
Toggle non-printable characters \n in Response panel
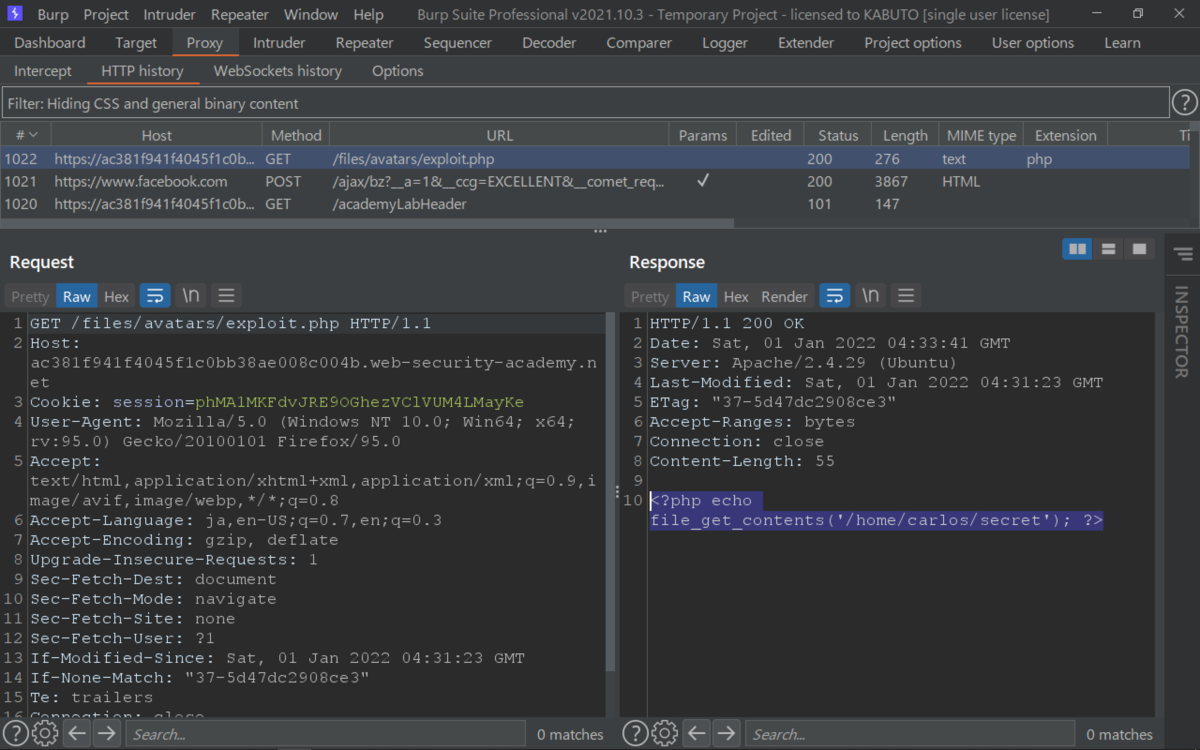[x=870, y=296]
